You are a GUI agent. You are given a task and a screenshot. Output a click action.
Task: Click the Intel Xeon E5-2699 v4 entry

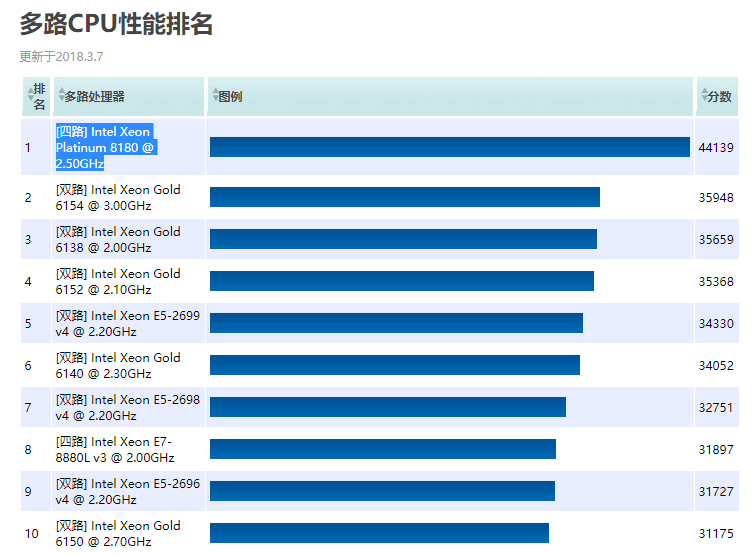[127, 323]
